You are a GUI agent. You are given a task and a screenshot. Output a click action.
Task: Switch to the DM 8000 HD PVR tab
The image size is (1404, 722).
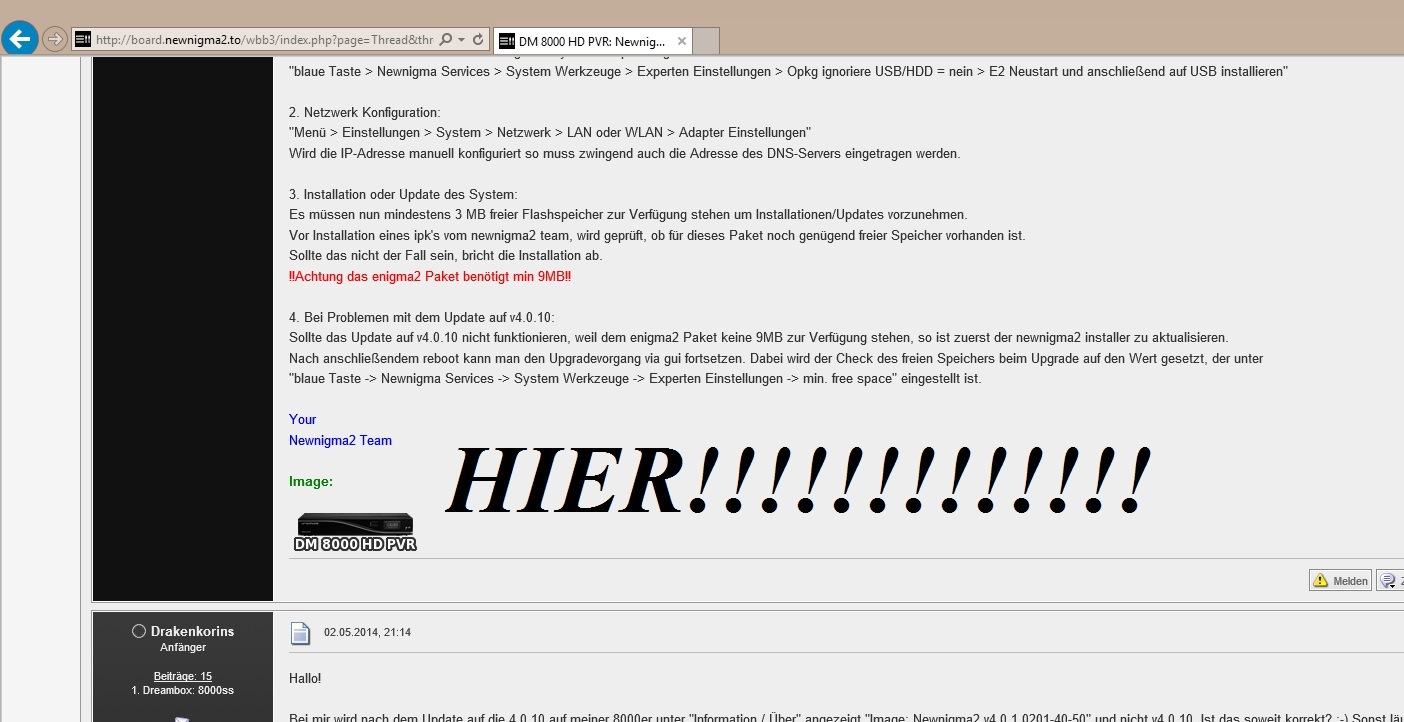[x=590, y=41]
